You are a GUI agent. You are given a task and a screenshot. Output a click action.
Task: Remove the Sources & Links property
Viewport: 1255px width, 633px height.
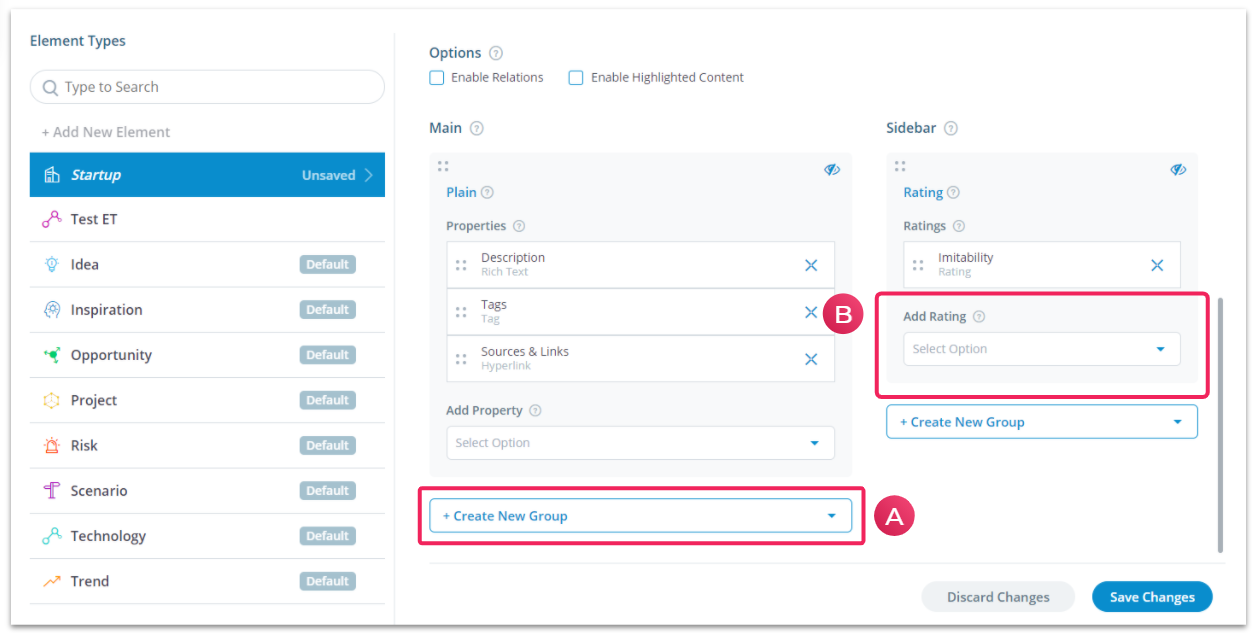coord(811,359)
